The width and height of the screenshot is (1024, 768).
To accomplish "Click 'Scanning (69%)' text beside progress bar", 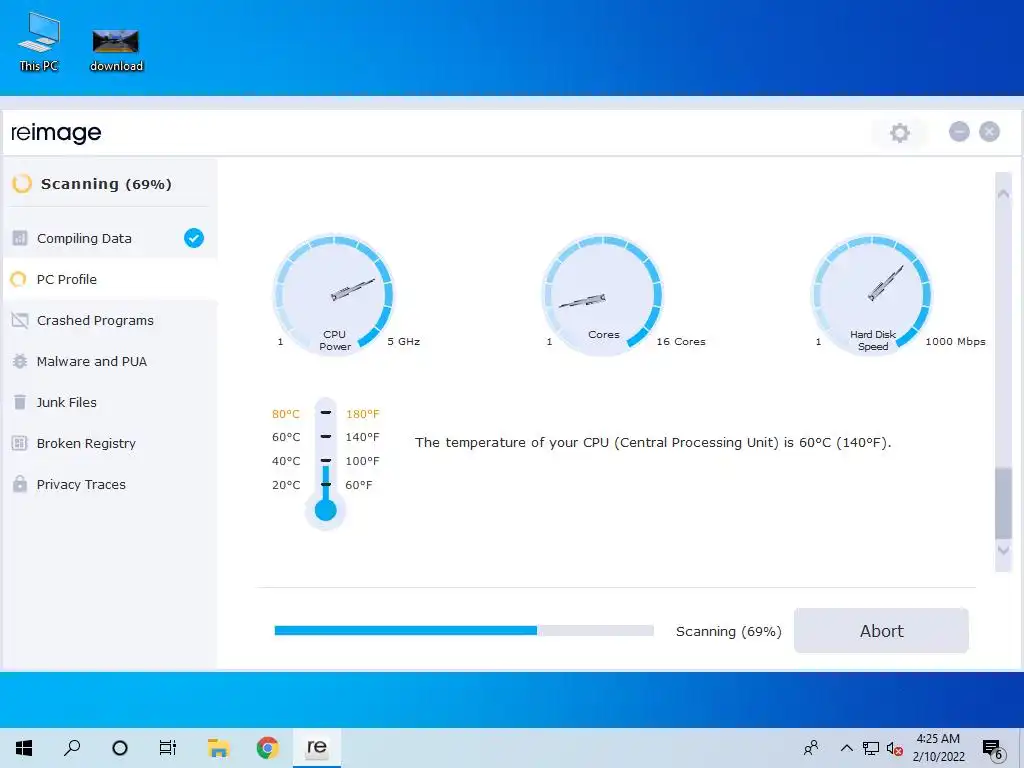I will (x=729, y=632).
